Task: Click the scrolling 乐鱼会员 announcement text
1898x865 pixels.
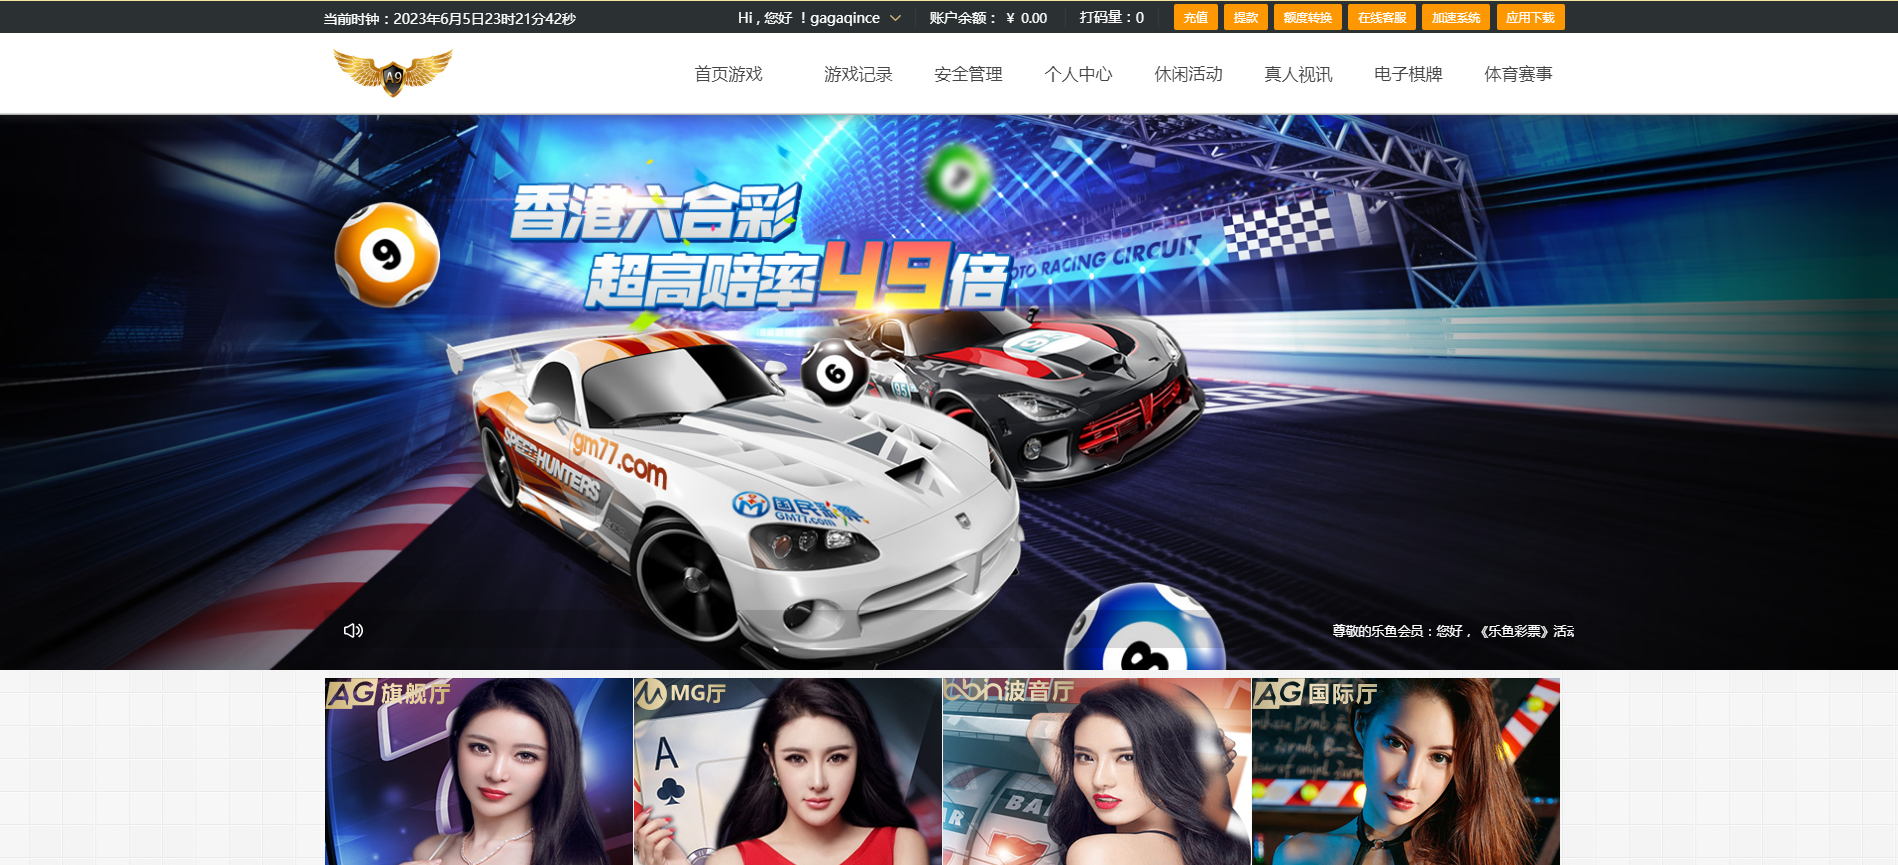Action: click(1452, 631)
